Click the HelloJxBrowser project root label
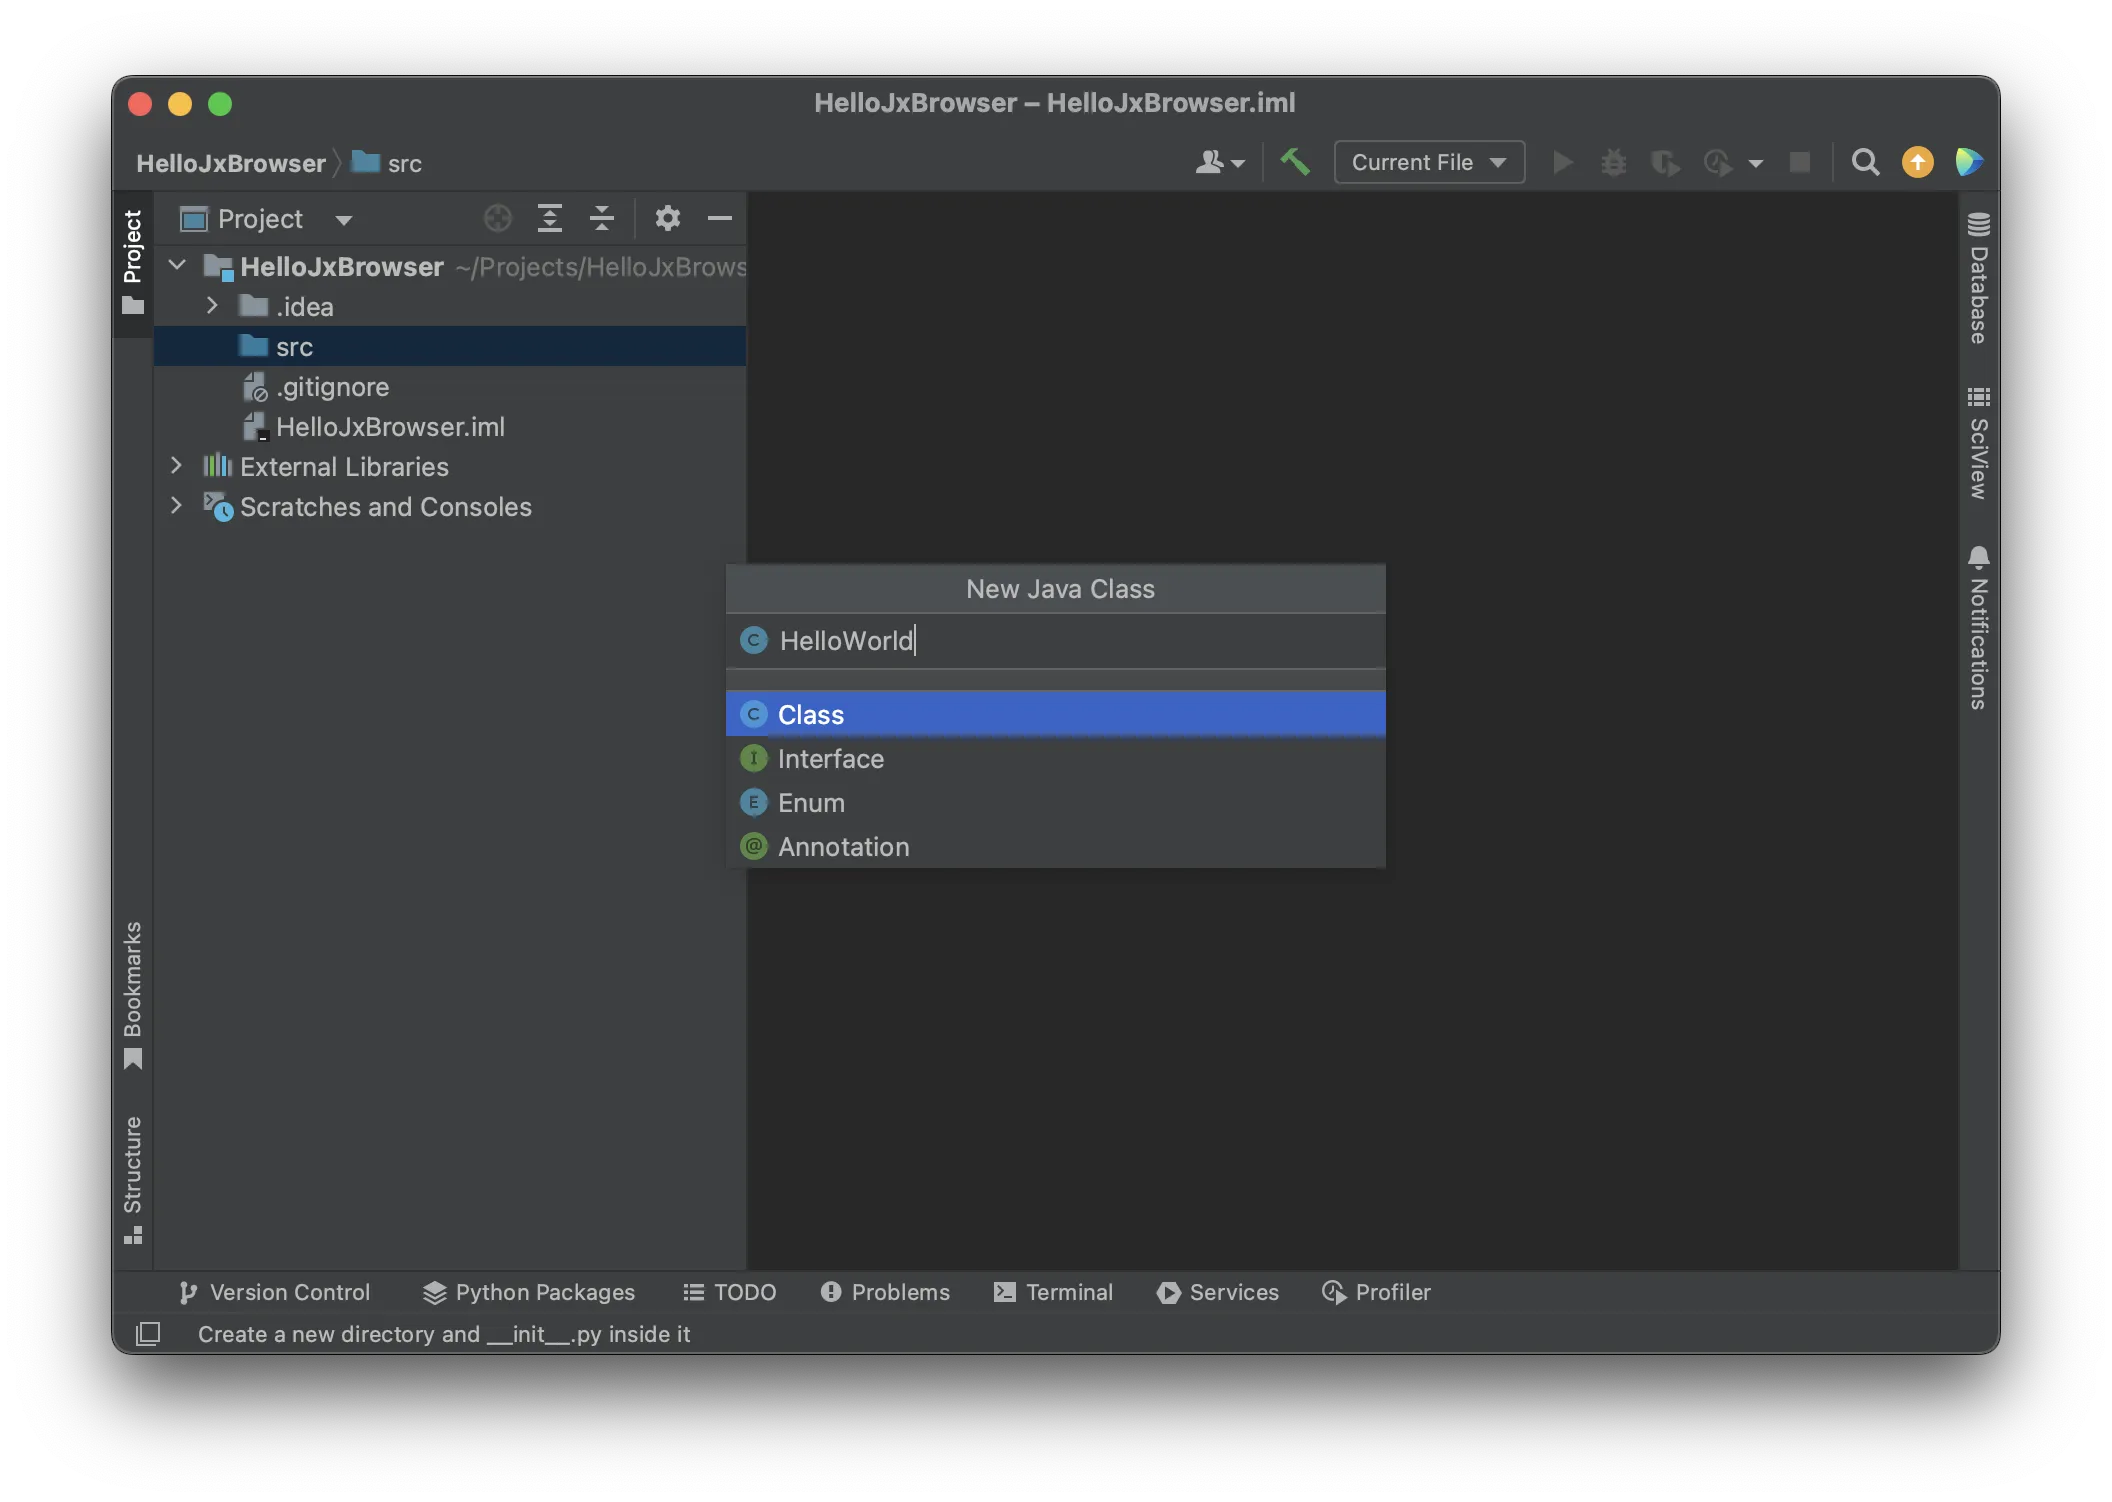This screenshot has width=2112, height=1502. 342,267
